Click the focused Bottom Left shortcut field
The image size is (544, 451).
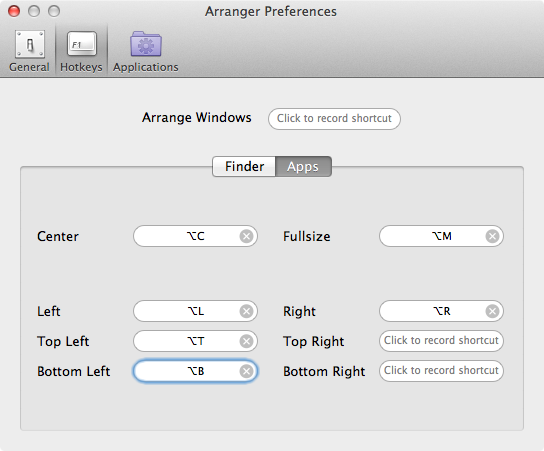pyautogui.click(x=195, y=372)
